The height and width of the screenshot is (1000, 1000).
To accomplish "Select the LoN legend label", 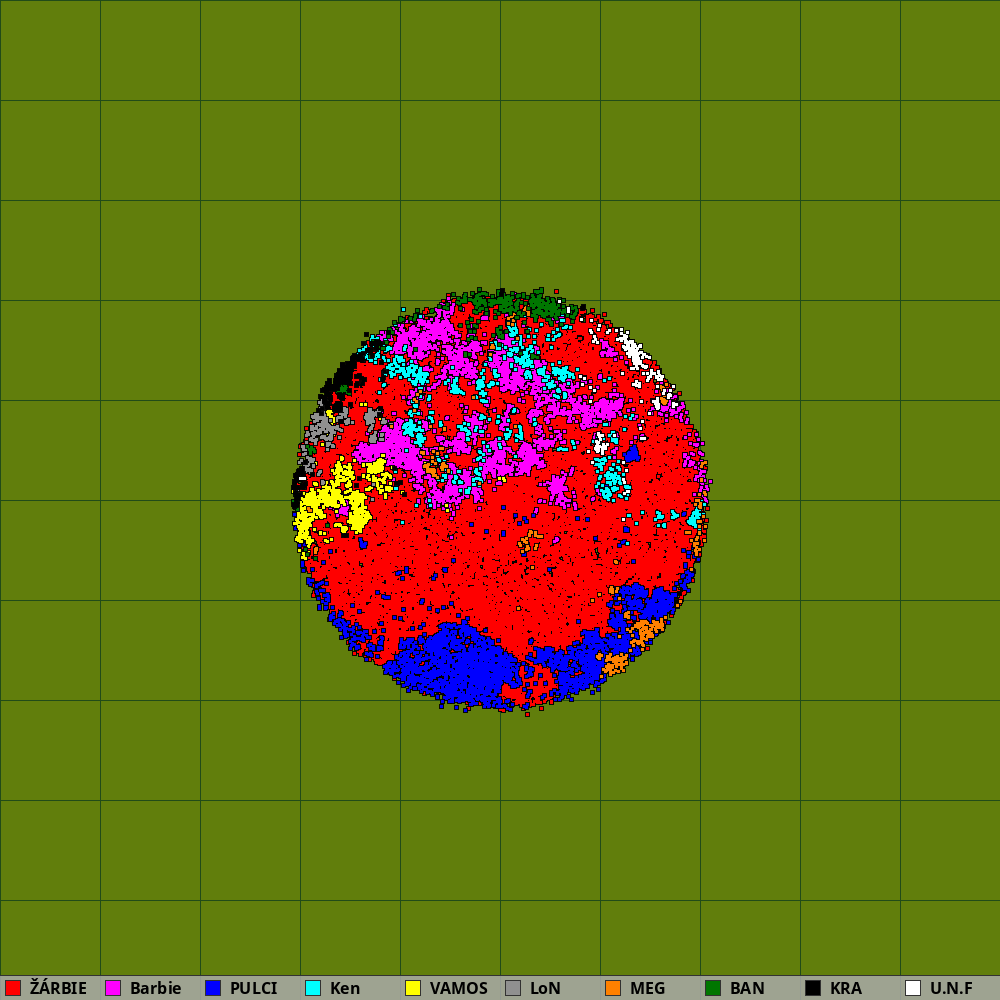I will tap(545, 988).
